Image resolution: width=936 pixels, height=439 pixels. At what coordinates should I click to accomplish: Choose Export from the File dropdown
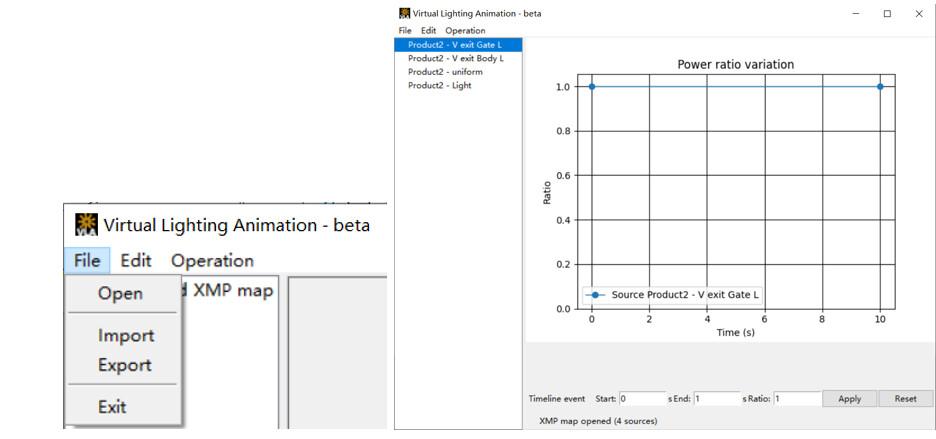(x=125, y=365)
